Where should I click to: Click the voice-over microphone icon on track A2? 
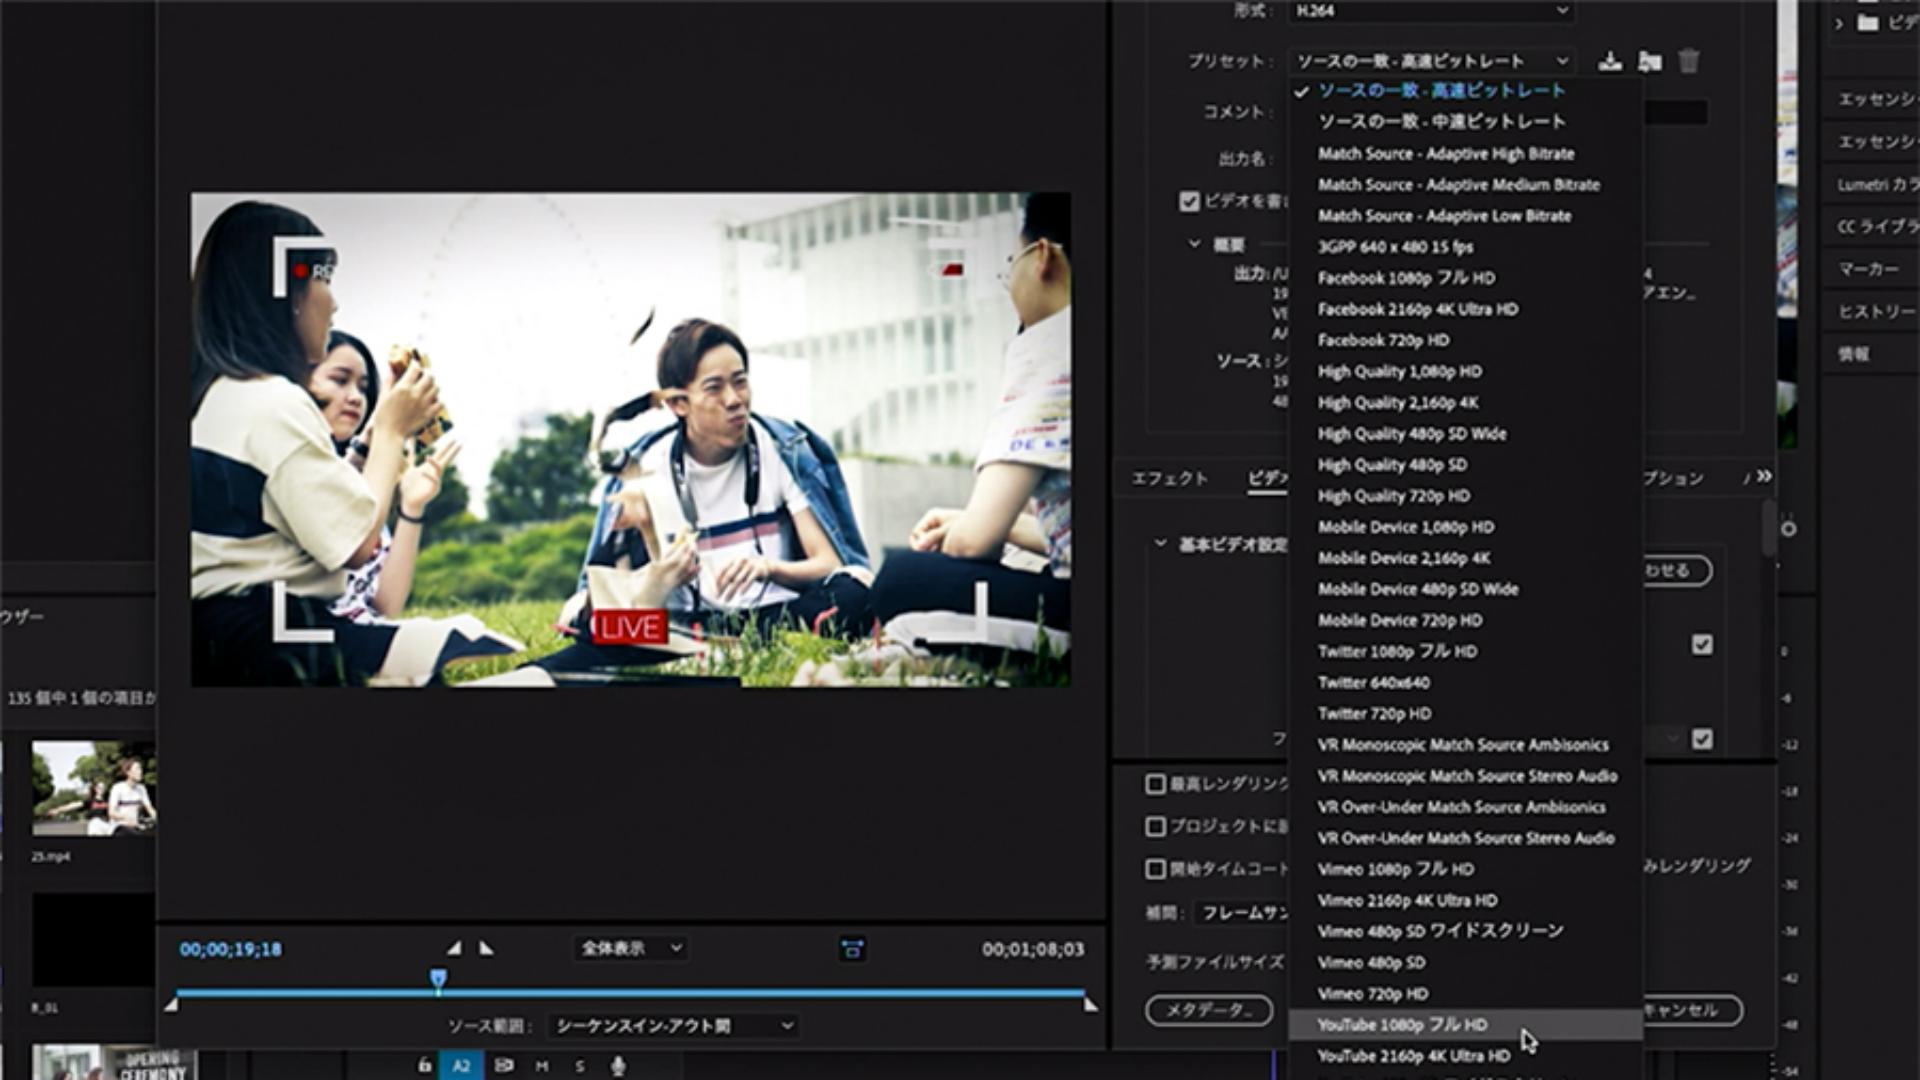pyautogui.click(x=618, y=1066)
